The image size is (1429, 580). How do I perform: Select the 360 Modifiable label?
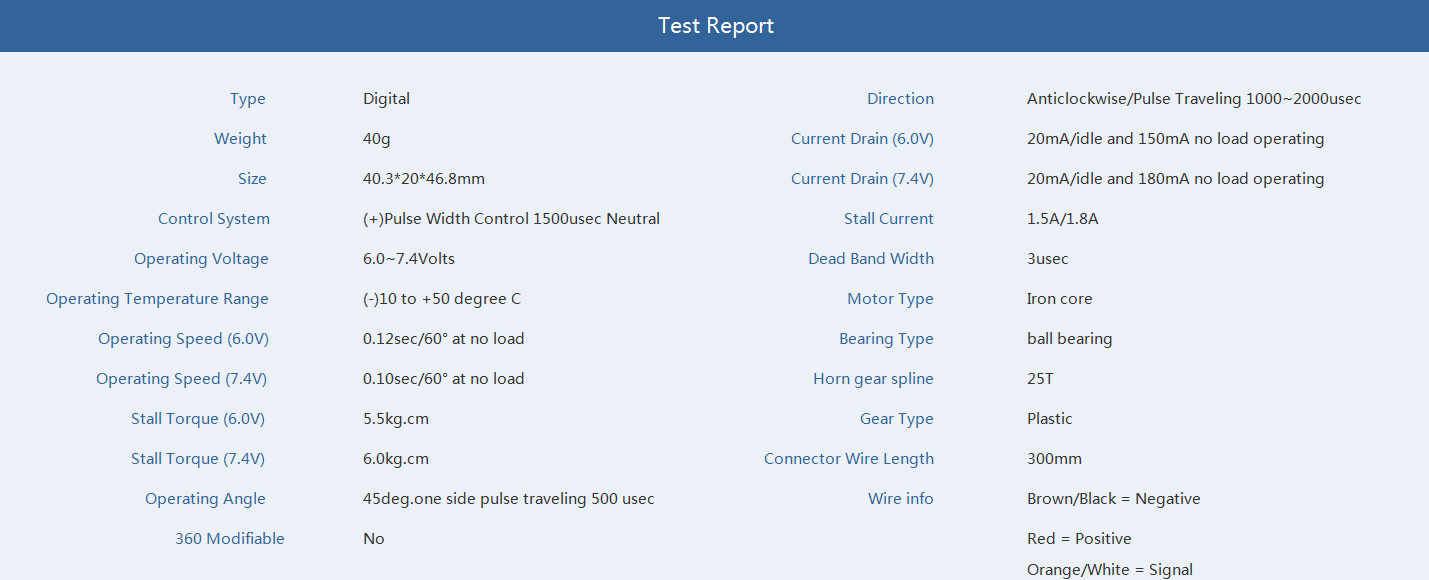[x=230, y=539]
